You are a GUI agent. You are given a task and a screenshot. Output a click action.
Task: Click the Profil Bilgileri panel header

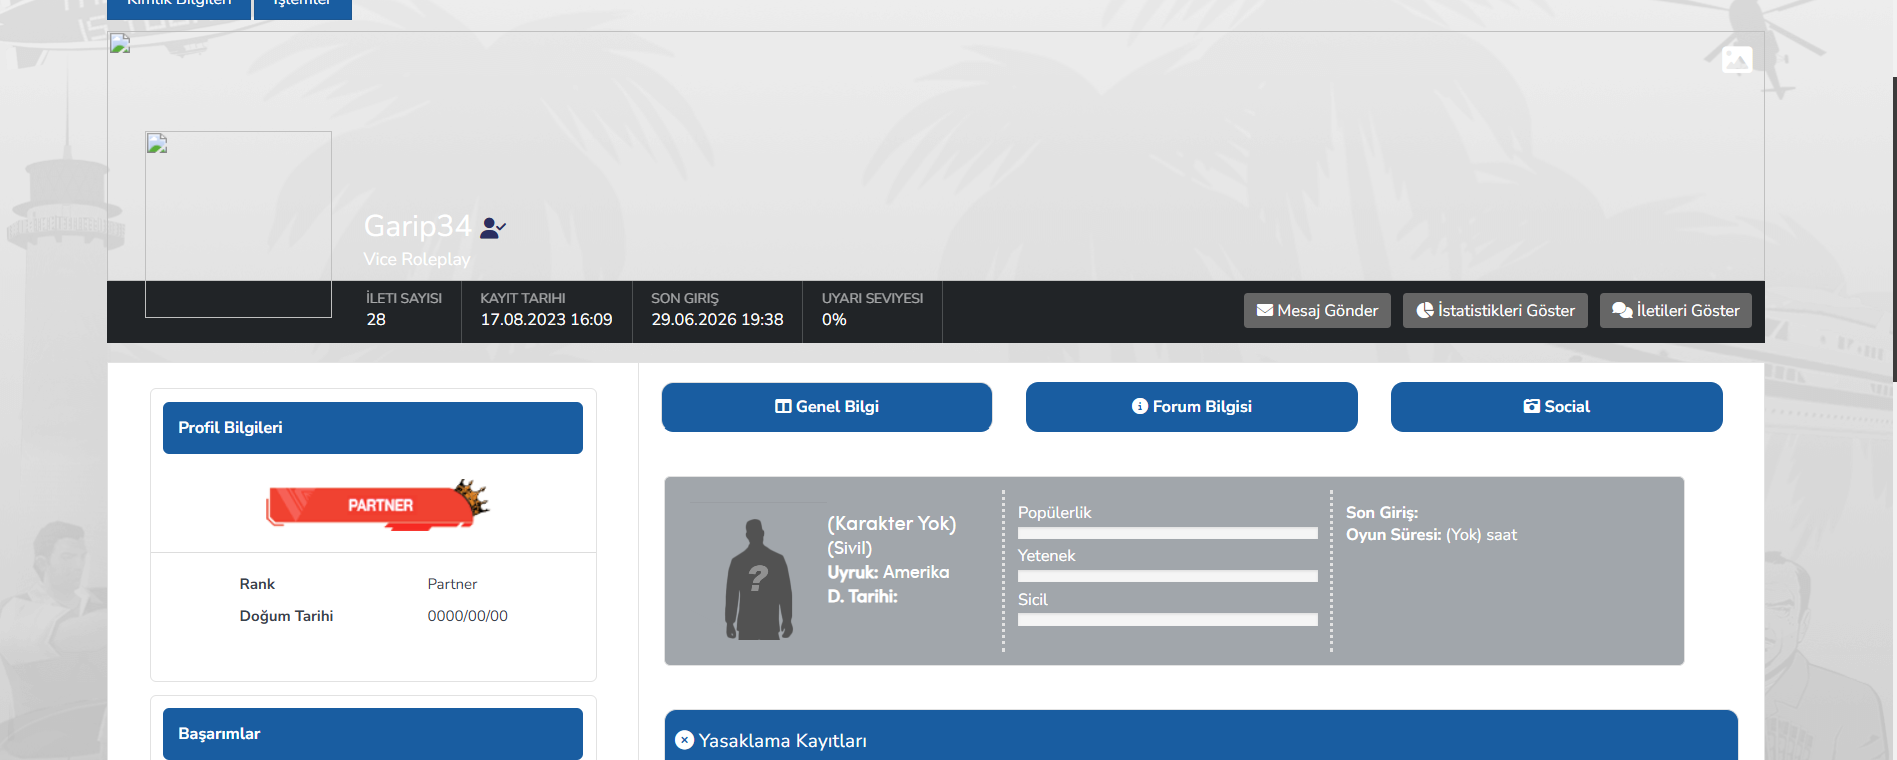click(373, 428)
